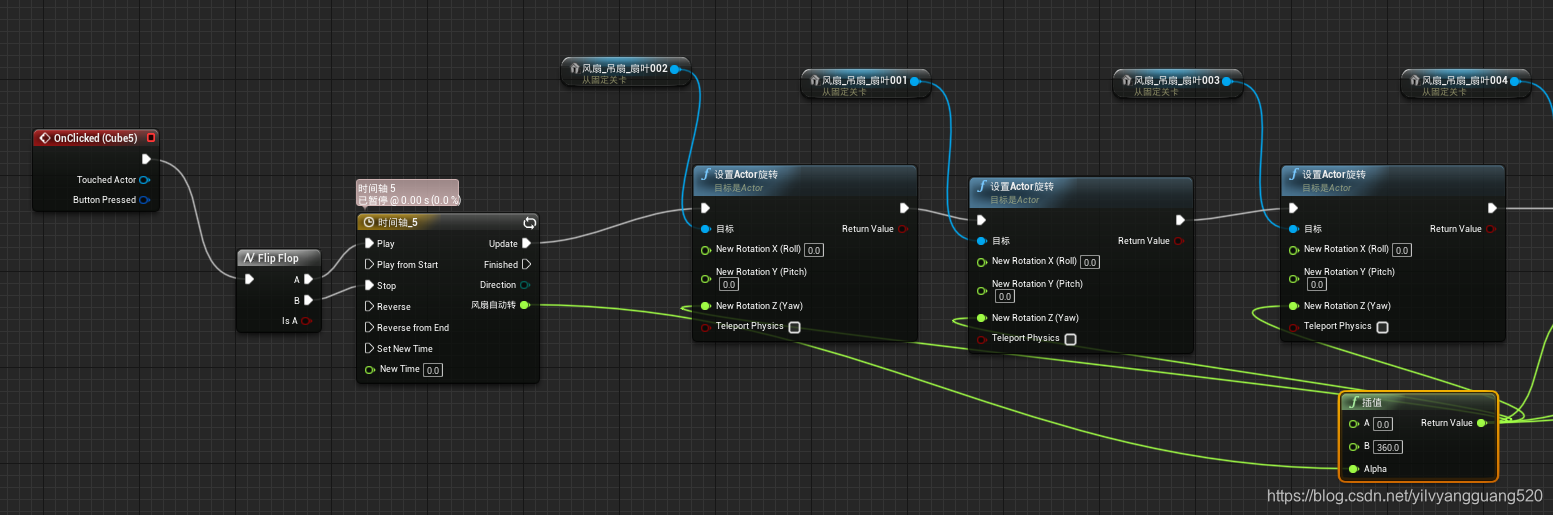Click the 目标 pin on the middle 设置Actor旋转 node
This screenshot has width=1553, height=515.
click(x=982, y=241)
